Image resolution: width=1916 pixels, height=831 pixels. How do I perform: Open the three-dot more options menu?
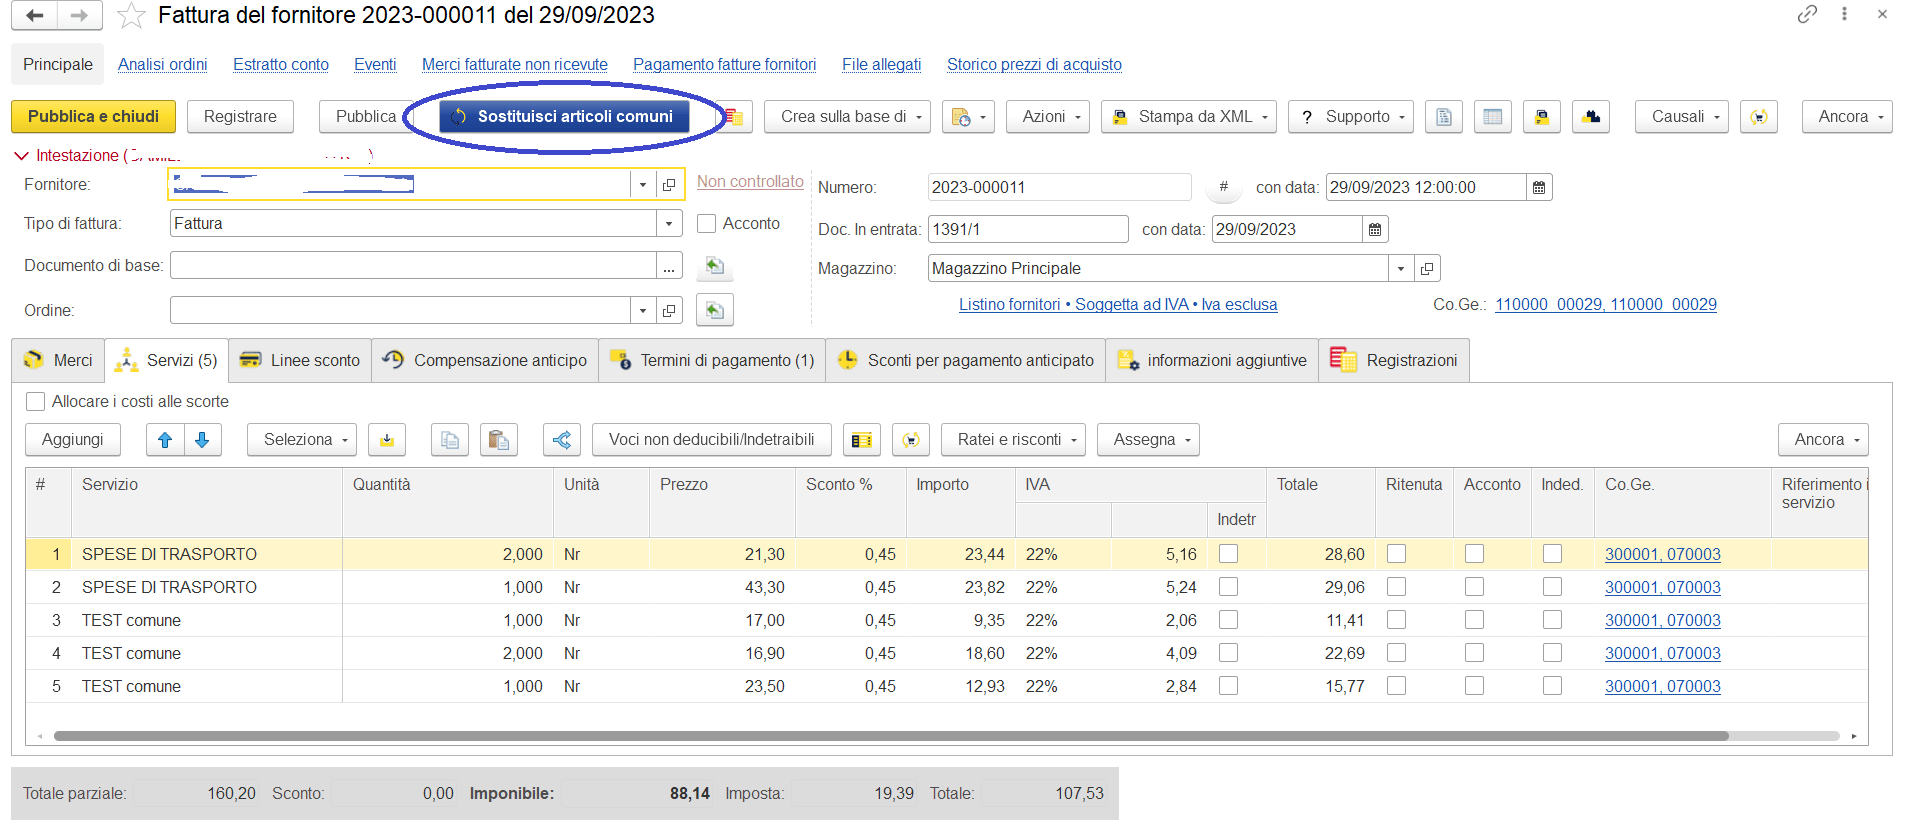tap(1845, 14)
